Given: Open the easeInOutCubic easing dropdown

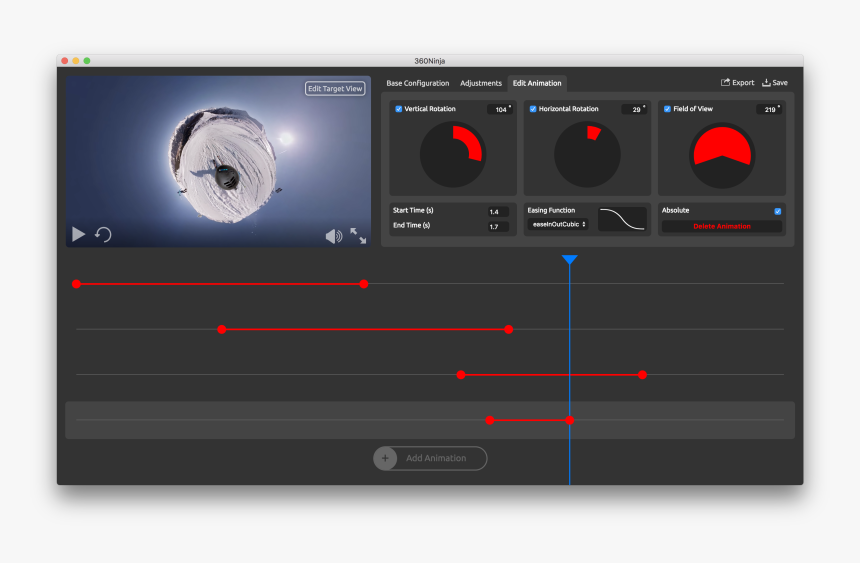Looking at the screenshot, I should coord(558,224).
